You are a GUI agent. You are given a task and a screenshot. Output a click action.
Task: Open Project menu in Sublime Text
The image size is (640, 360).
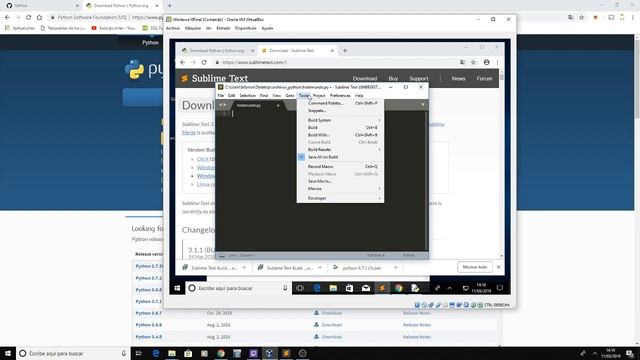[x=319, y=96]
